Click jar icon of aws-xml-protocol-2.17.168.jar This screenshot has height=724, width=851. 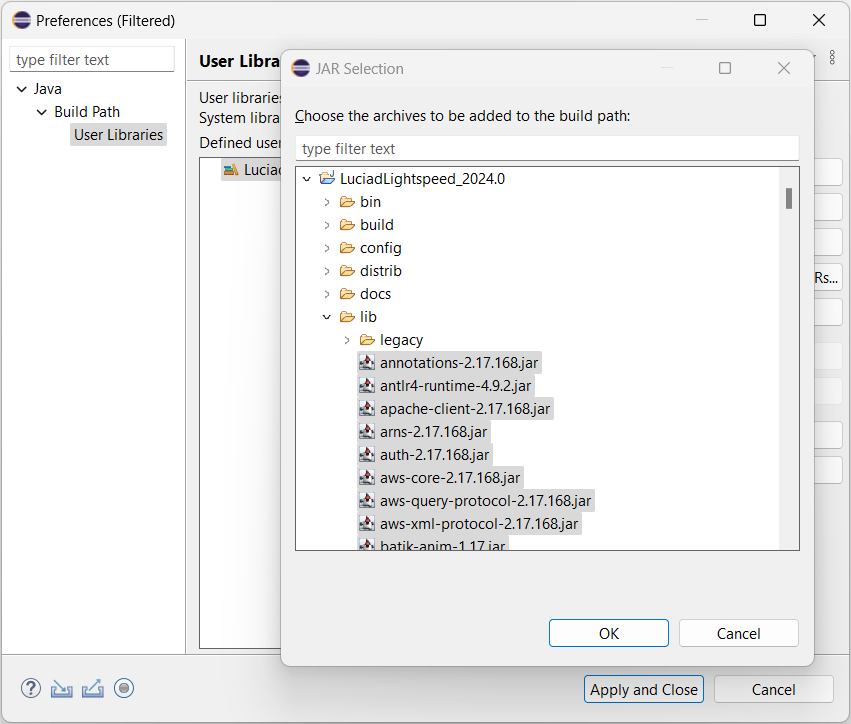click(367, 524)
